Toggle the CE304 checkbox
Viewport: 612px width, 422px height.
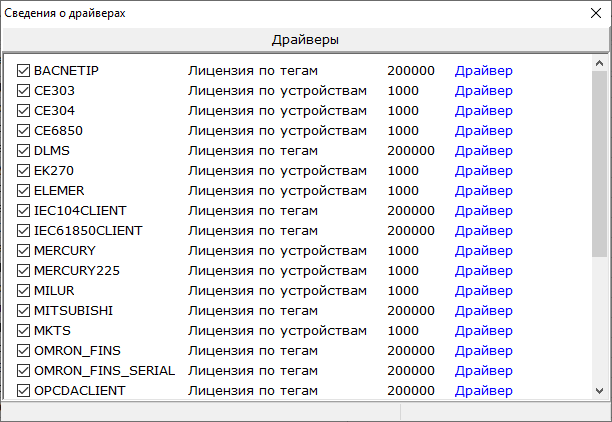click(x=23, y=110)
